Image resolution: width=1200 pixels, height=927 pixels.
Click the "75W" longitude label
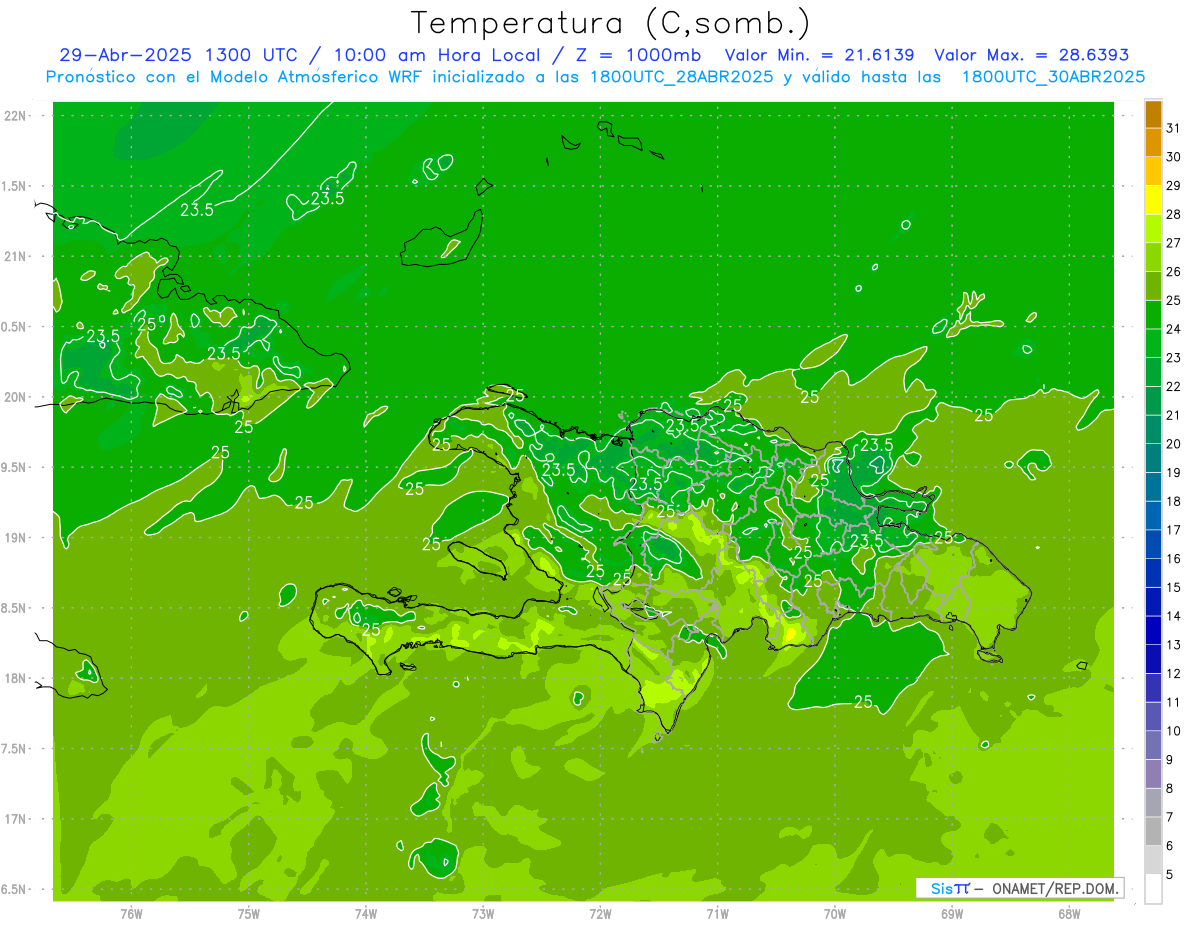pos(249,914)
